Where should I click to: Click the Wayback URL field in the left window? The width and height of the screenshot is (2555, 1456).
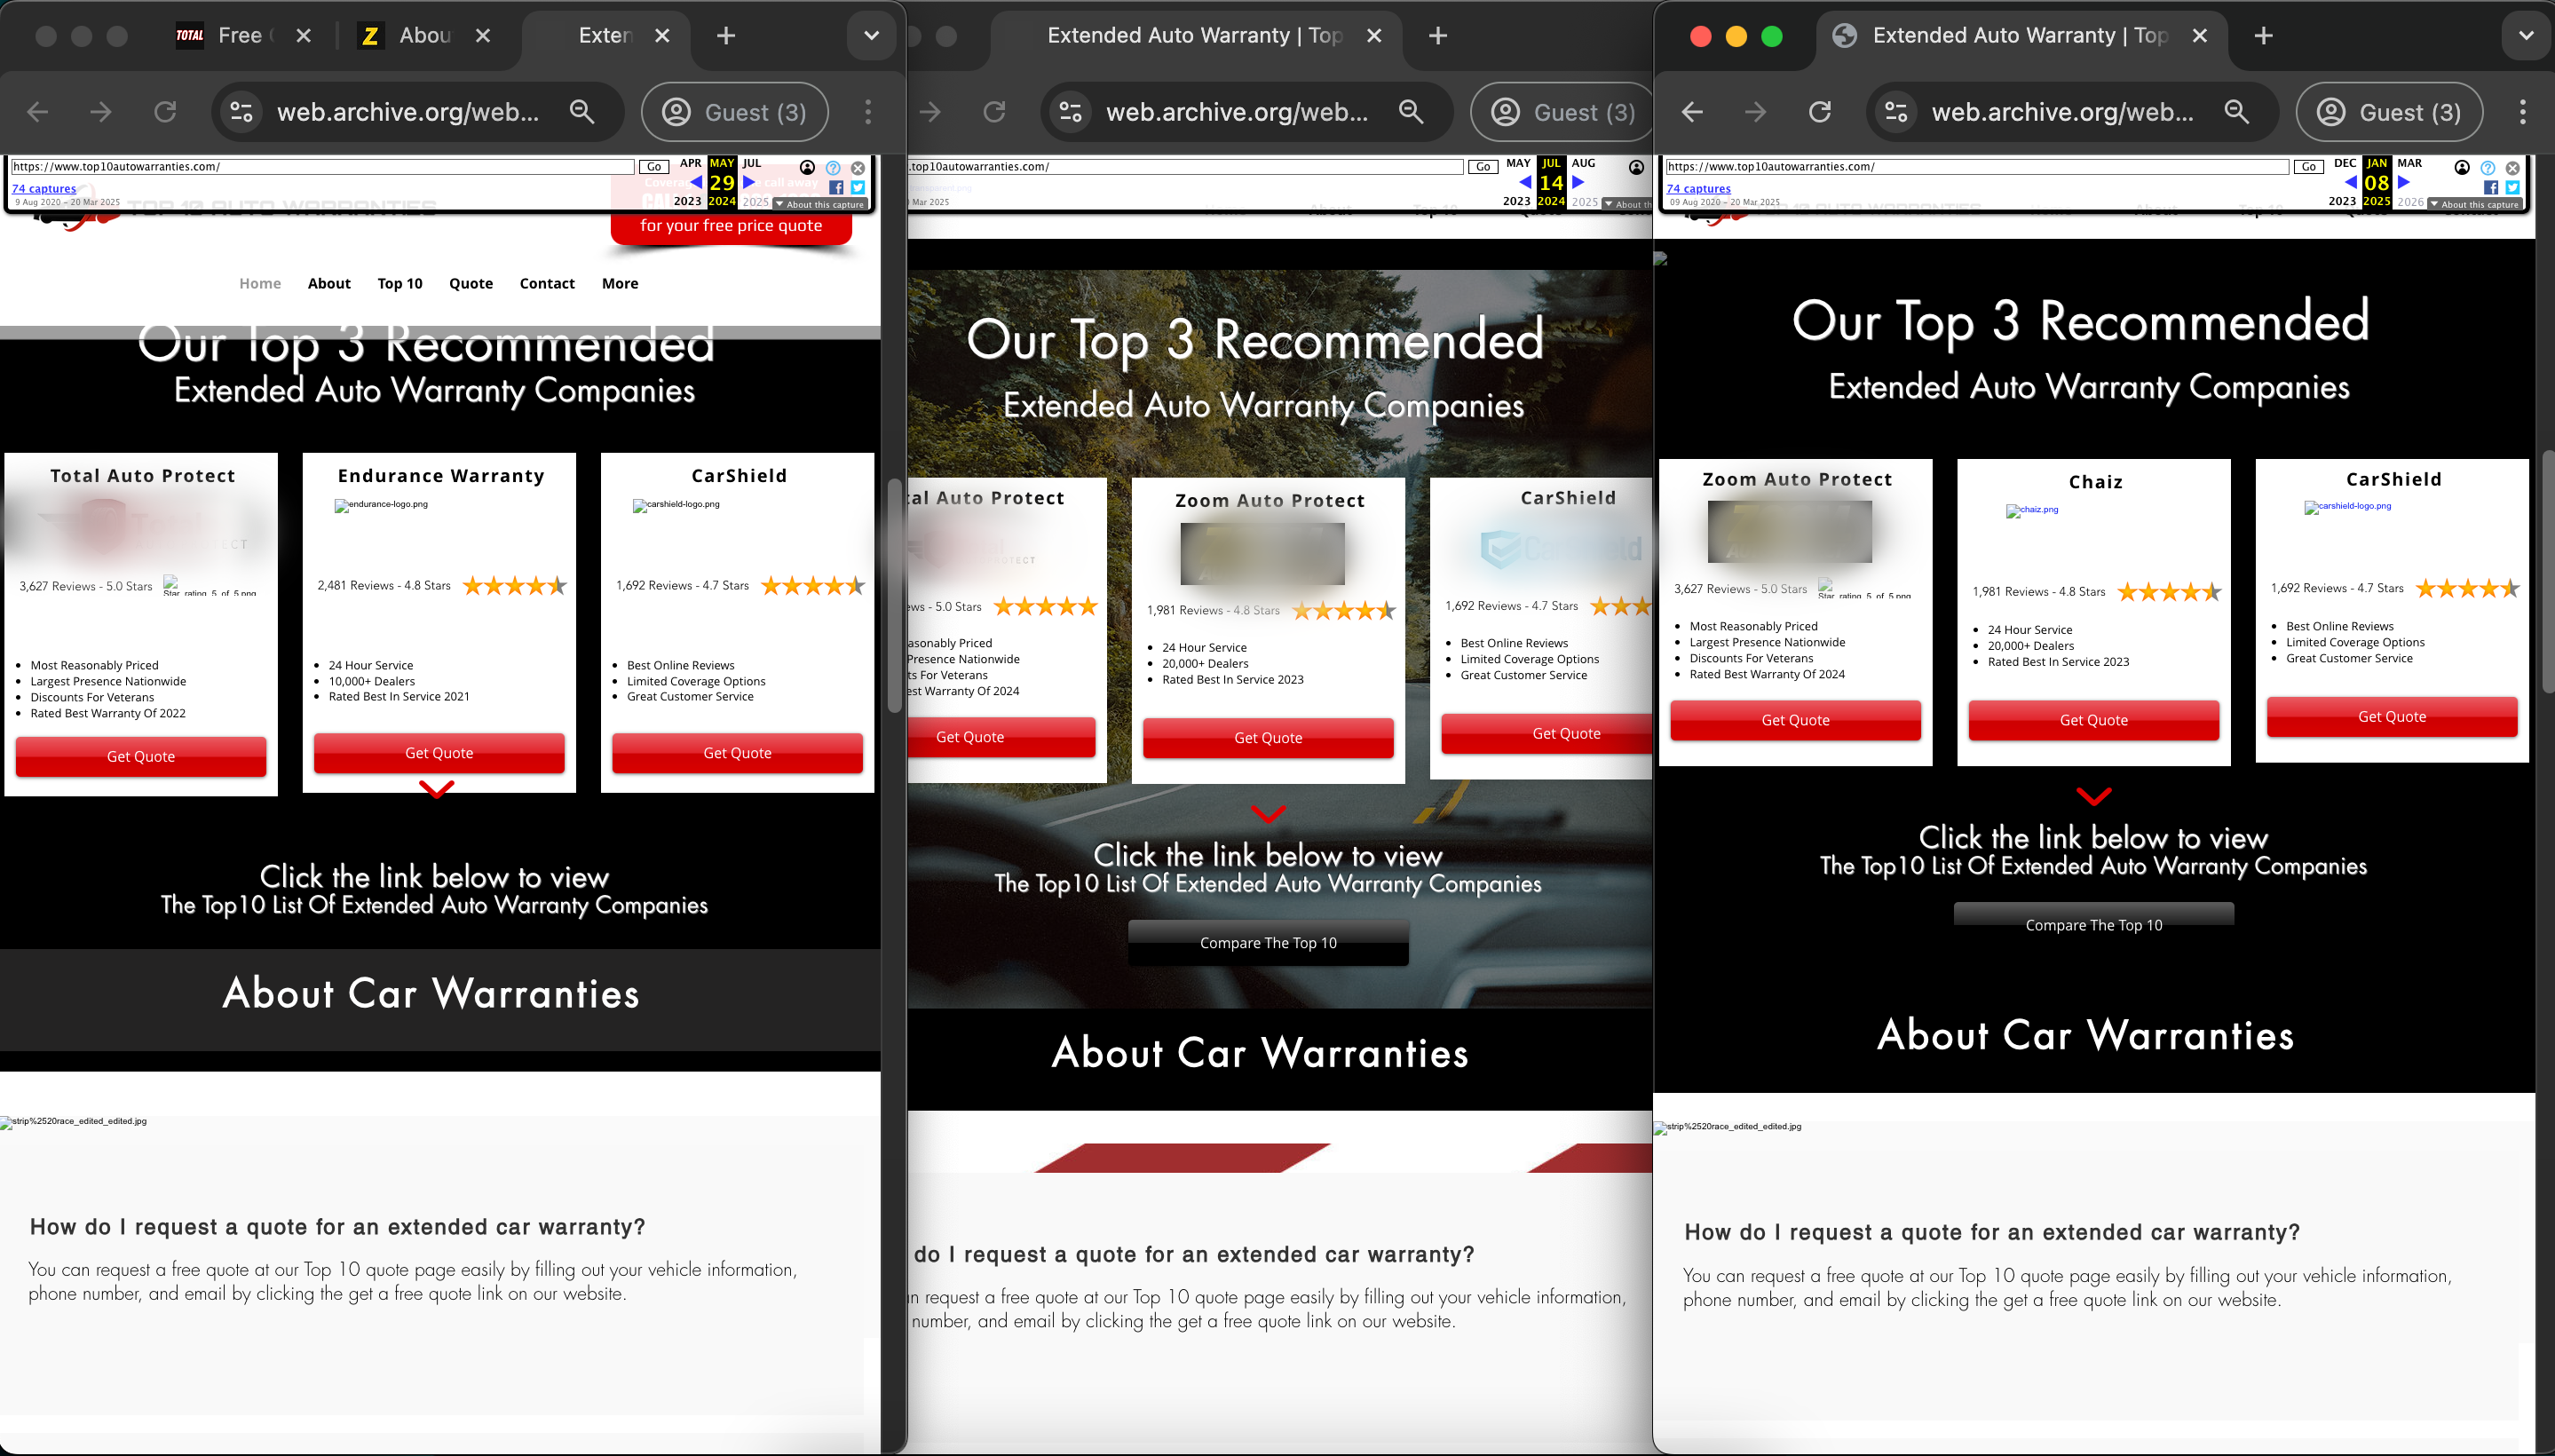[323, 167]
